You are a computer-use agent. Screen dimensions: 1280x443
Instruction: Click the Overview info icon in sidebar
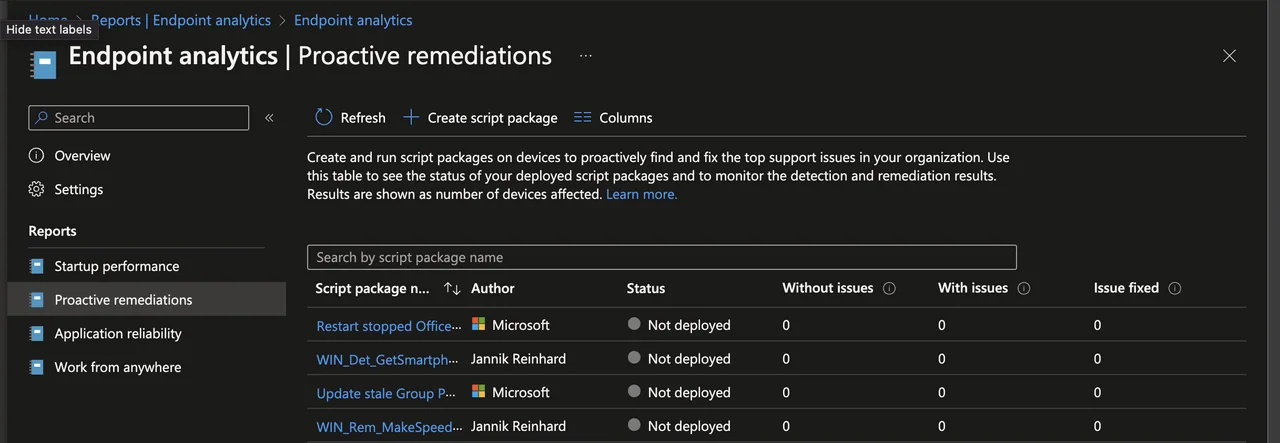point(37,155)
